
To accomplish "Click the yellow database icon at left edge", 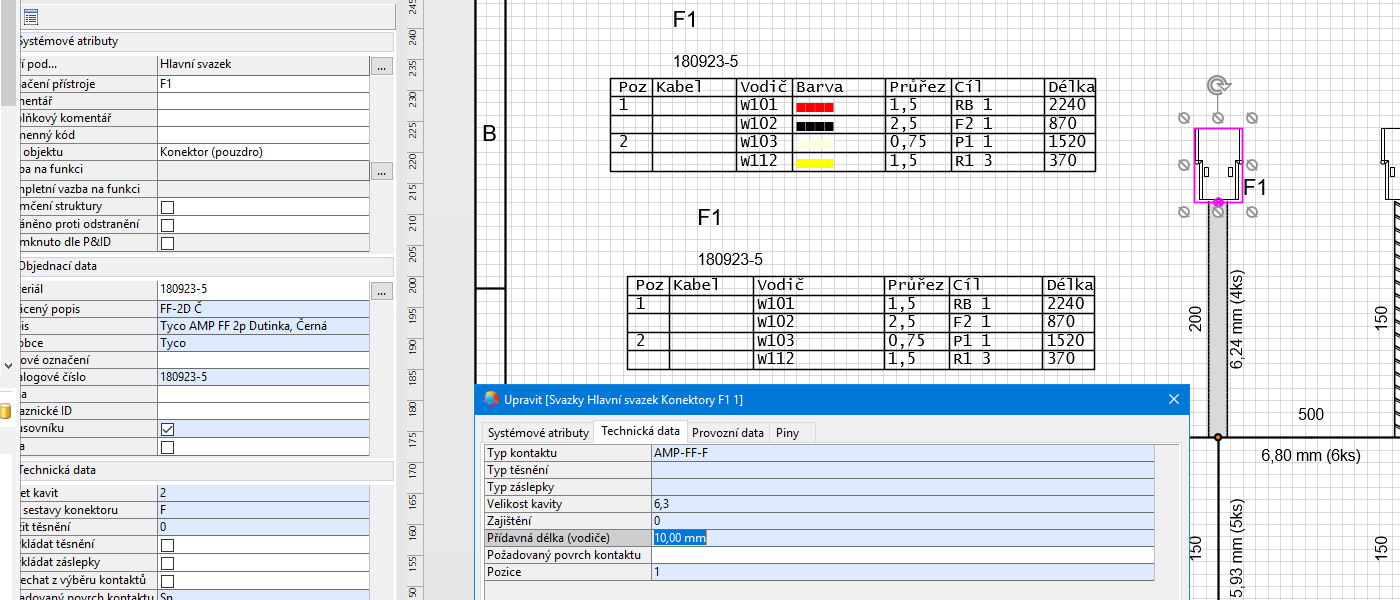I will click(4, 411).
